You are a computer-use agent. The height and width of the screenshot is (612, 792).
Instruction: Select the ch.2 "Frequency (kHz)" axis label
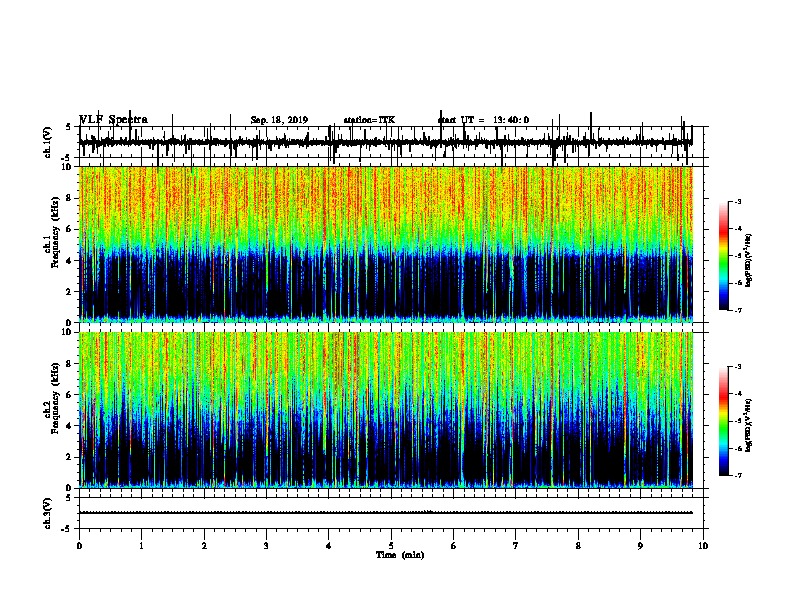click(55, 398)
